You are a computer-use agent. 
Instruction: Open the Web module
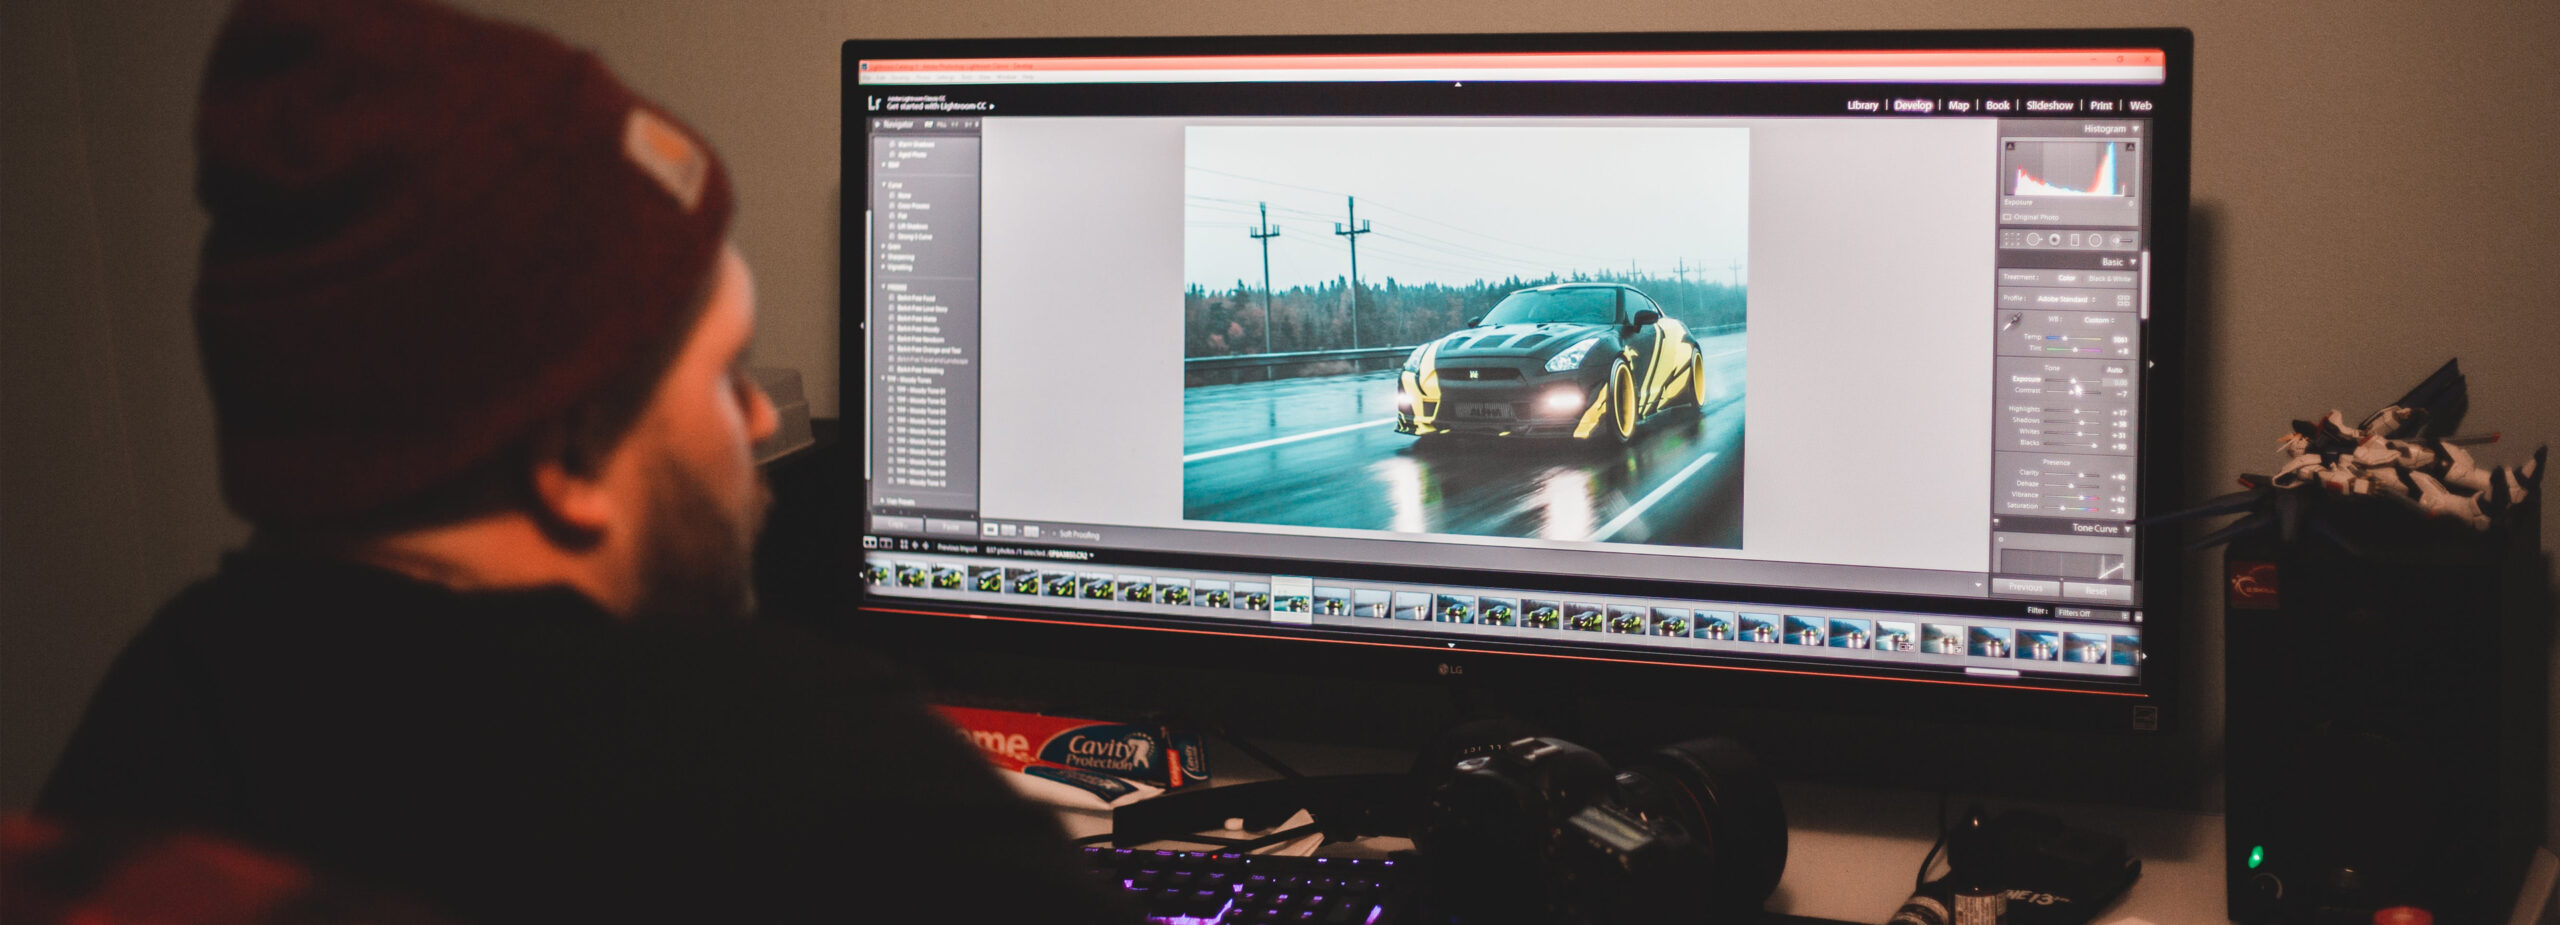(2140, 105)
